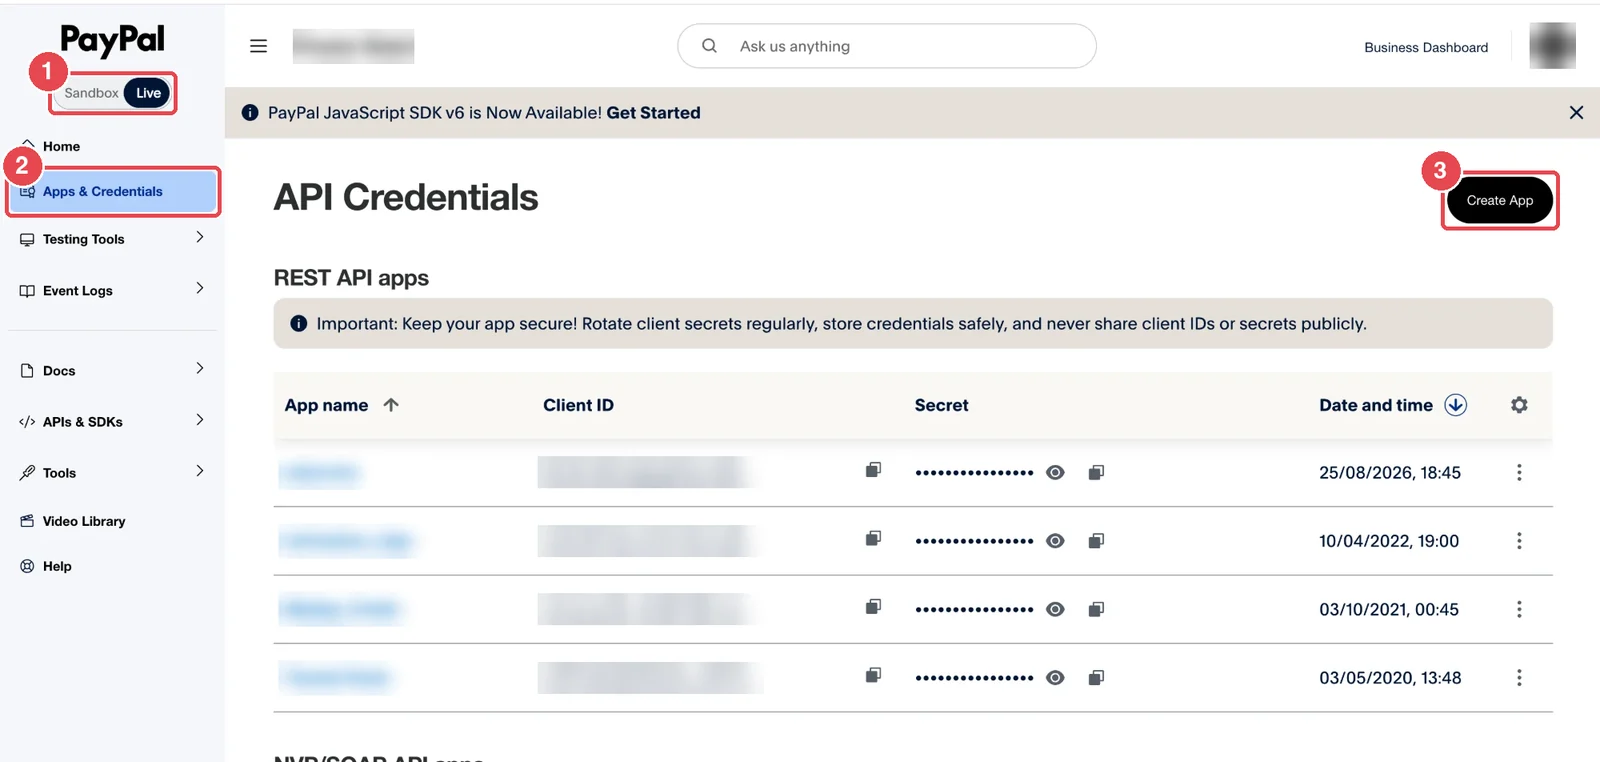
Task: Reveal the secret for the 03/10/2021 app
Action: (x=1055, y=610)
